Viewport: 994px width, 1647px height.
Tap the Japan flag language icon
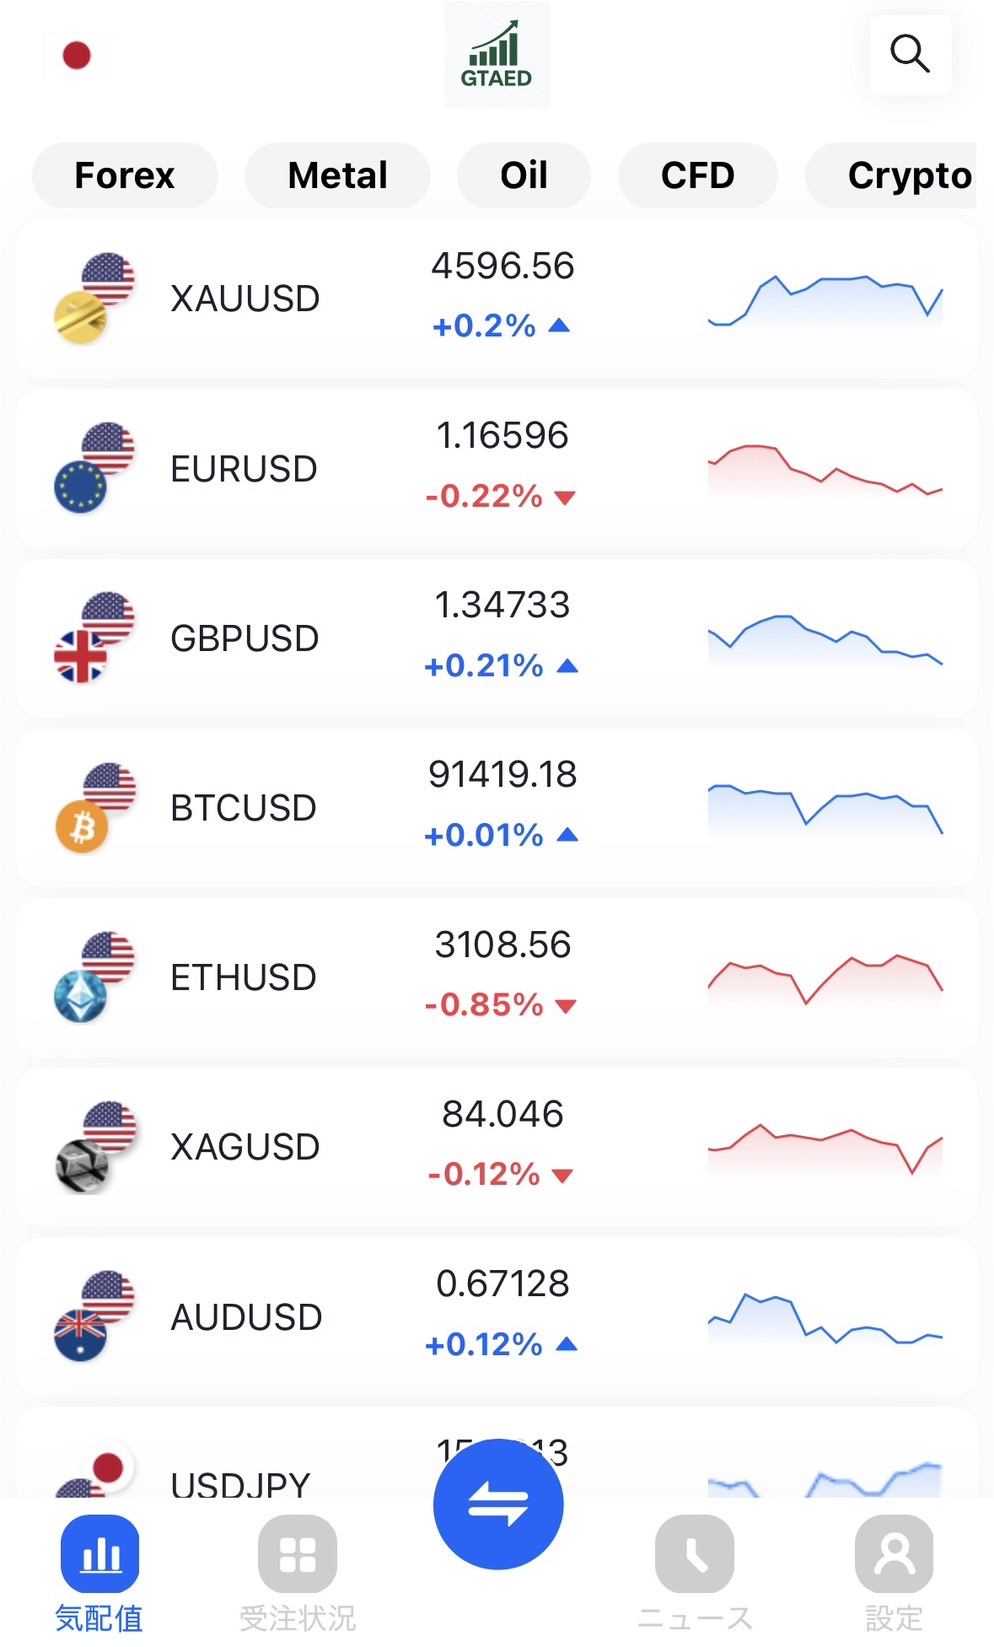[x=77, y=56]
